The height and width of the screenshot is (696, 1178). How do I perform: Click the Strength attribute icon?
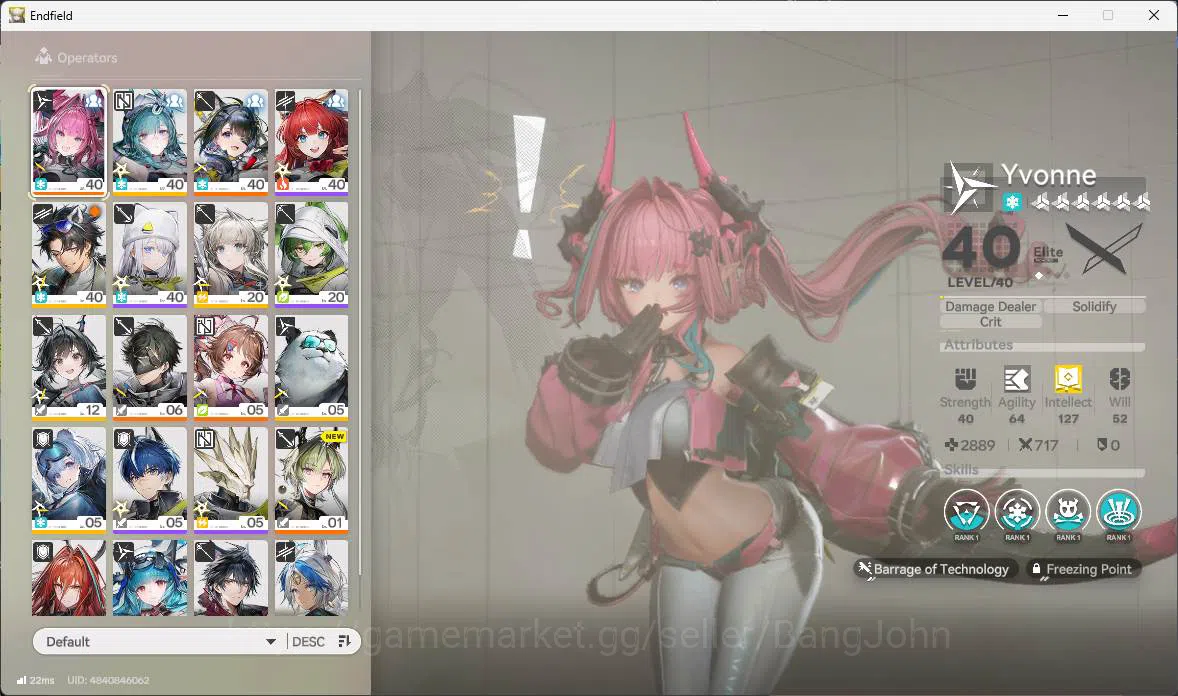pos(965,379)
